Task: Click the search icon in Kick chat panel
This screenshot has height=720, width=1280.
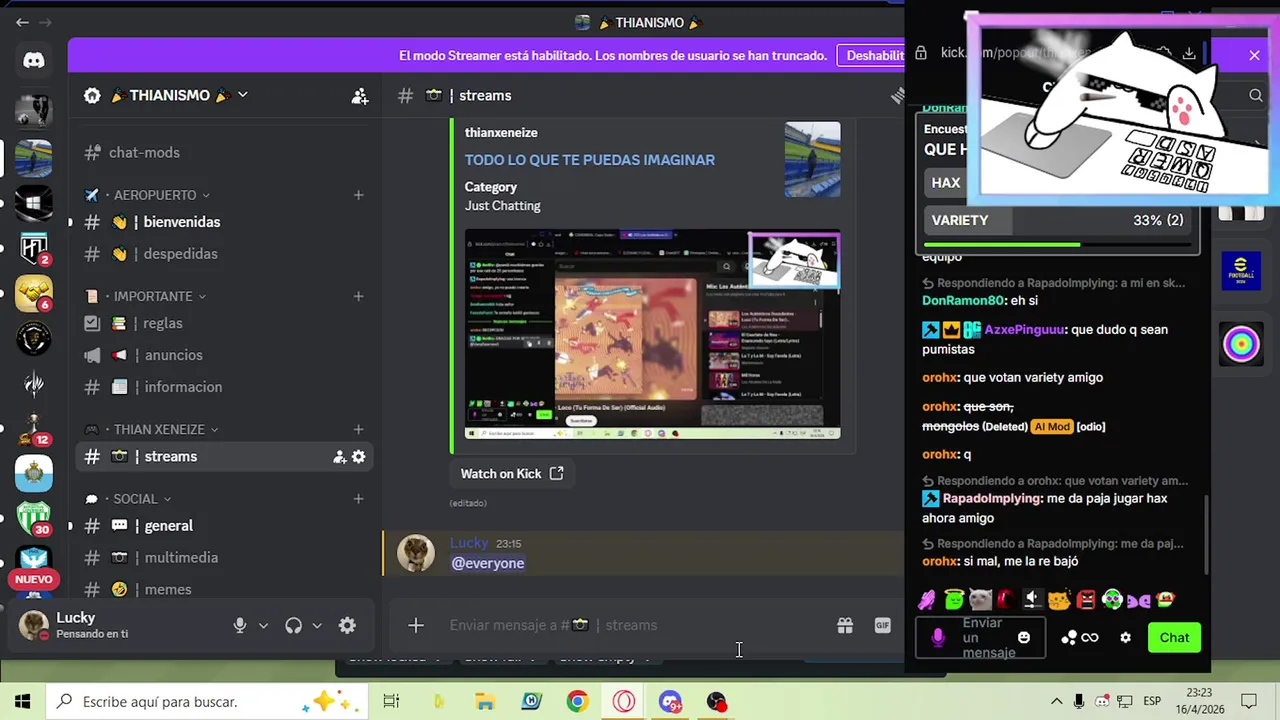Action: (1255, 95)
